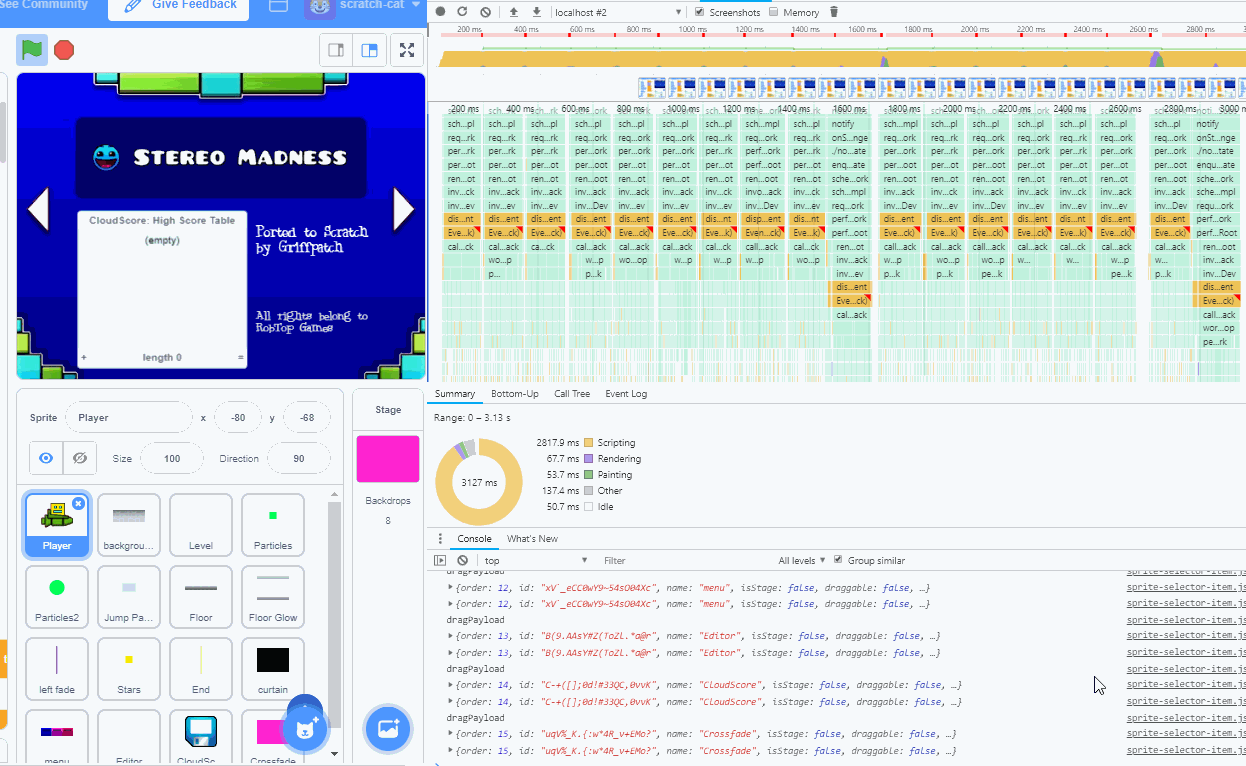Stop the project with the red stop sign

click(x=64, y=47)
